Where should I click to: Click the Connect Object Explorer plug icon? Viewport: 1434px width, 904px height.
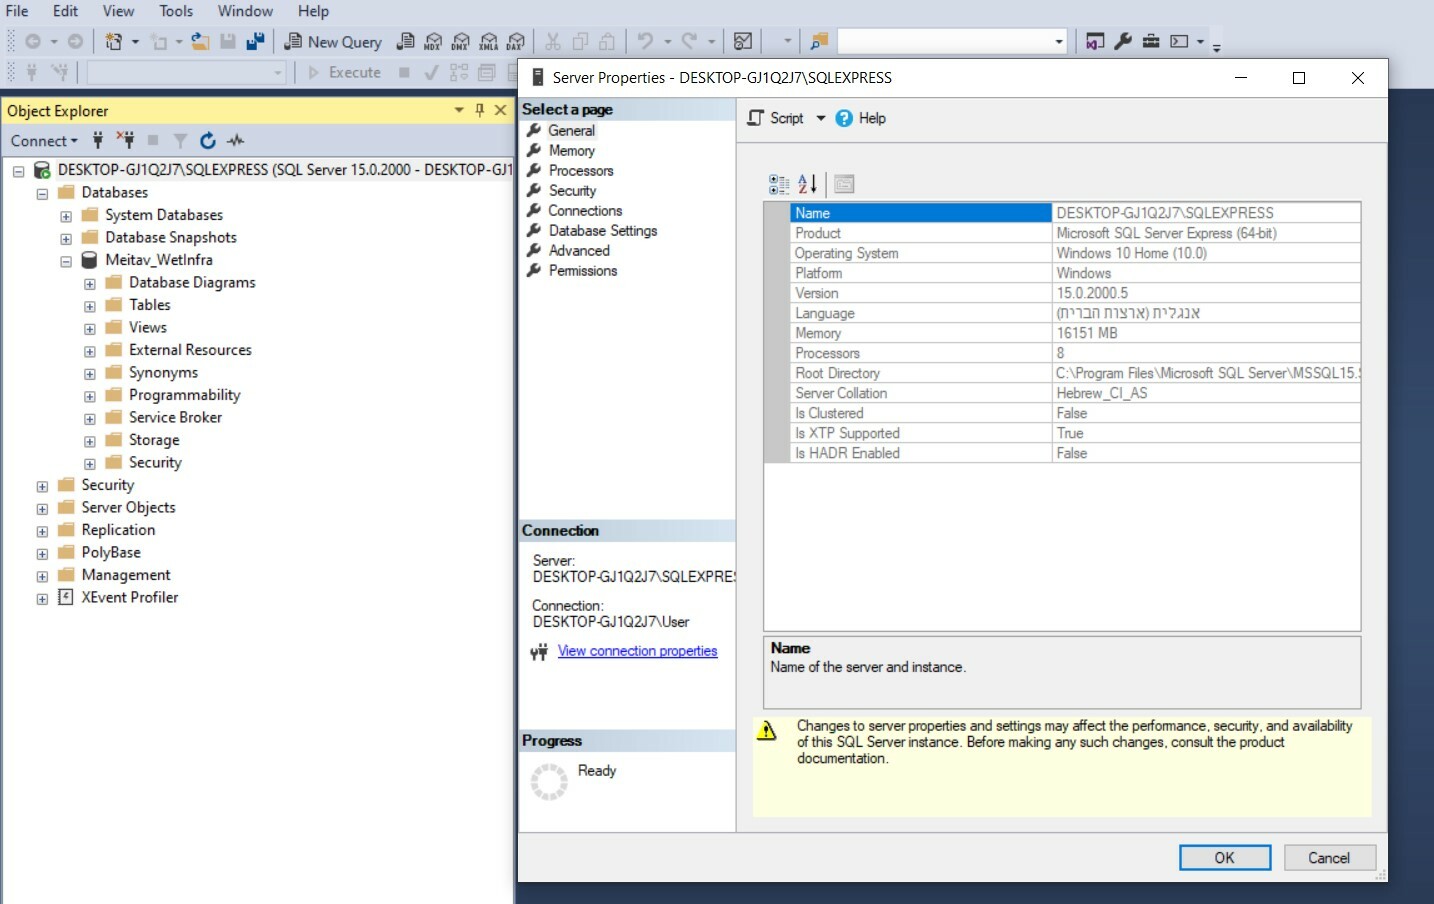point(98,140)
